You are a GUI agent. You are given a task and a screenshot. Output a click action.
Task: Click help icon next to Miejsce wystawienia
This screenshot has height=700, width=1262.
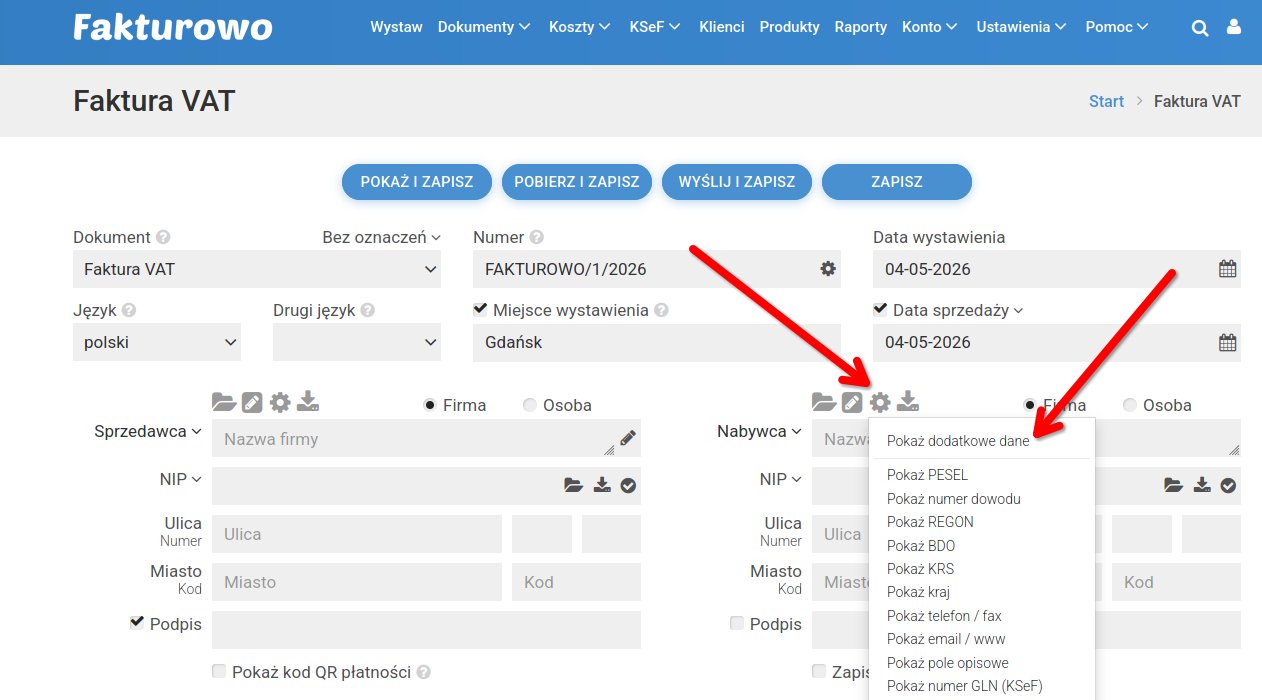(661, 311)
